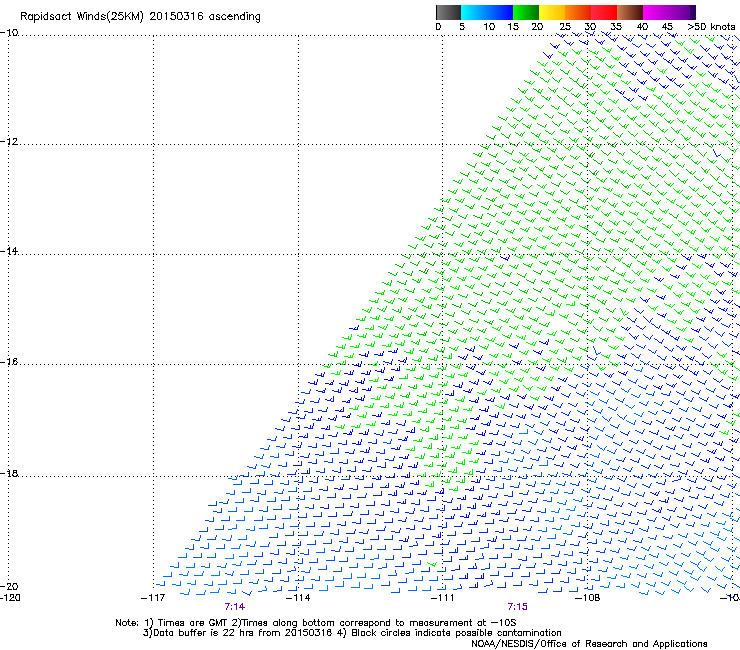Click the -12 latitude axis label

click(x=9, y=142)
